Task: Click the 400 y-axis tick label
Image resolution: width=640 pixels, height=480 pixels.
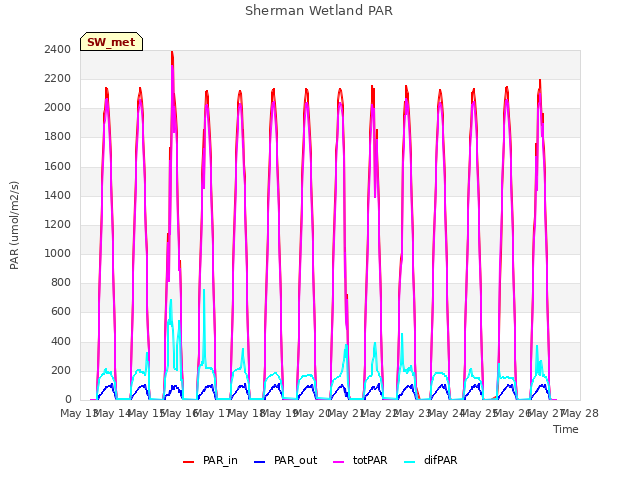Action: click(x=61, y=341)
